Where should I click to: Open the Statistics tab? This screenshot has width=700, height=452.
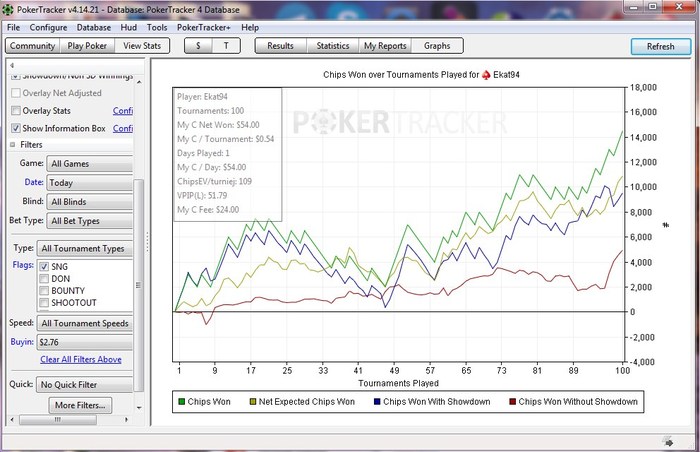pyautogui.click(x=333, y=46)
